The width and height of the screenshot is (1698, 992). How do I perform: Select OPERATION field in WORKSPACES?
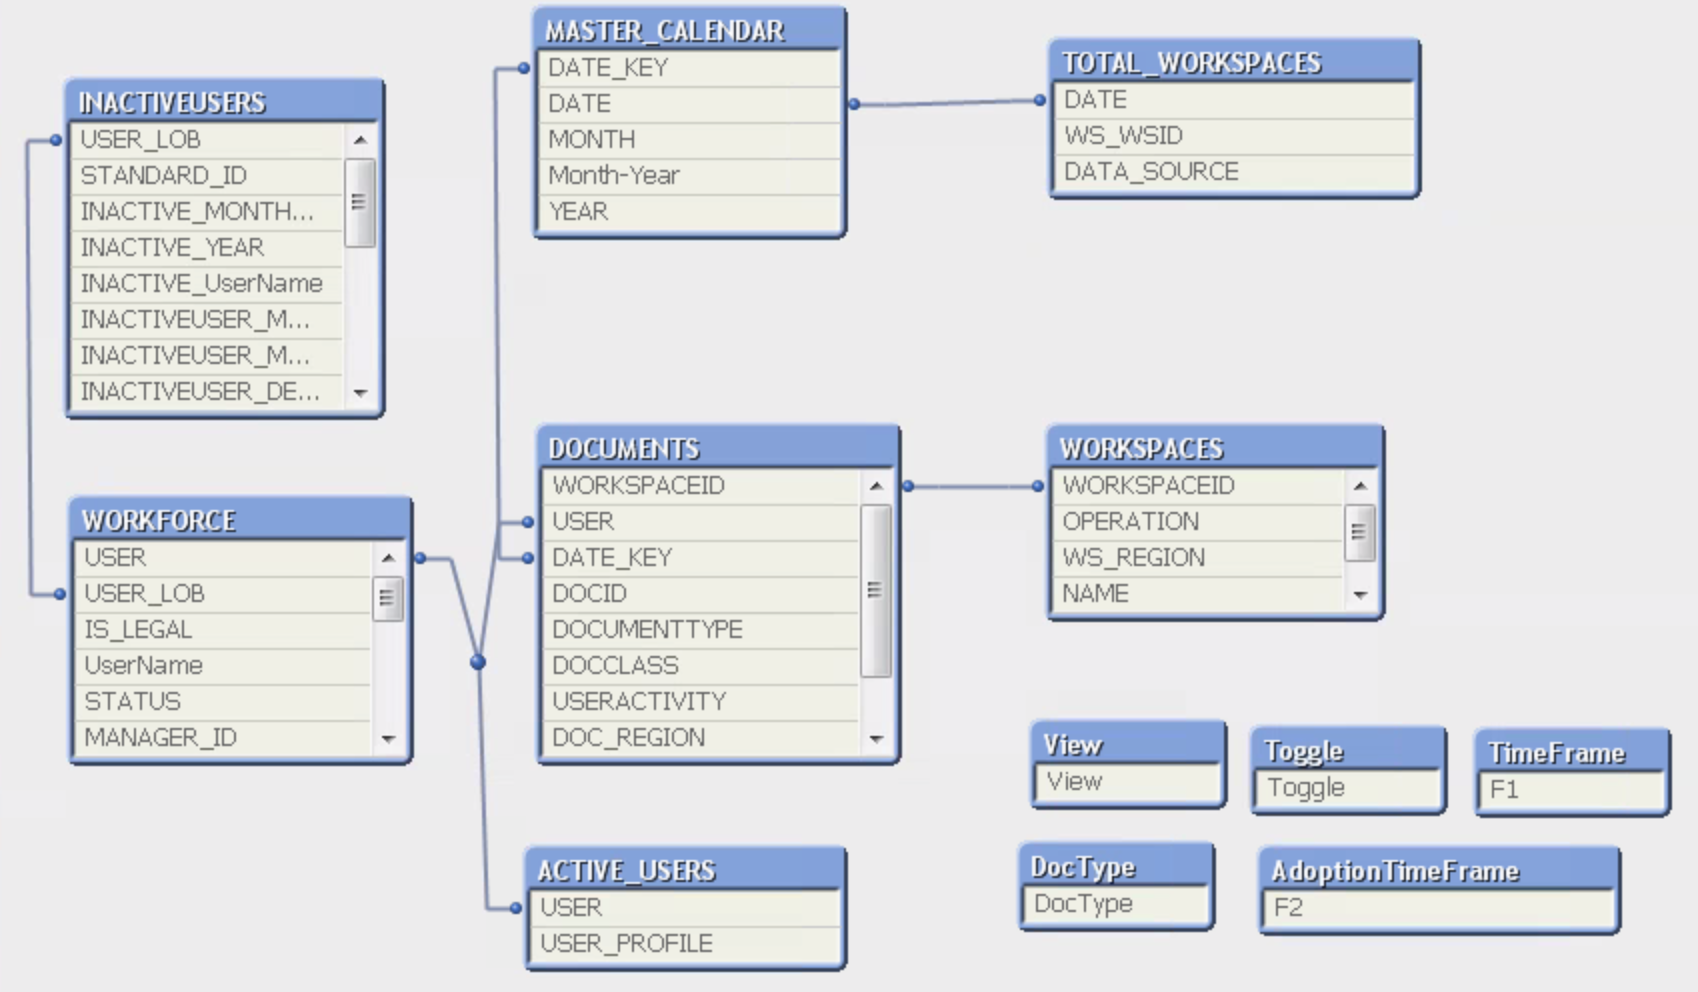[1199, 522]
